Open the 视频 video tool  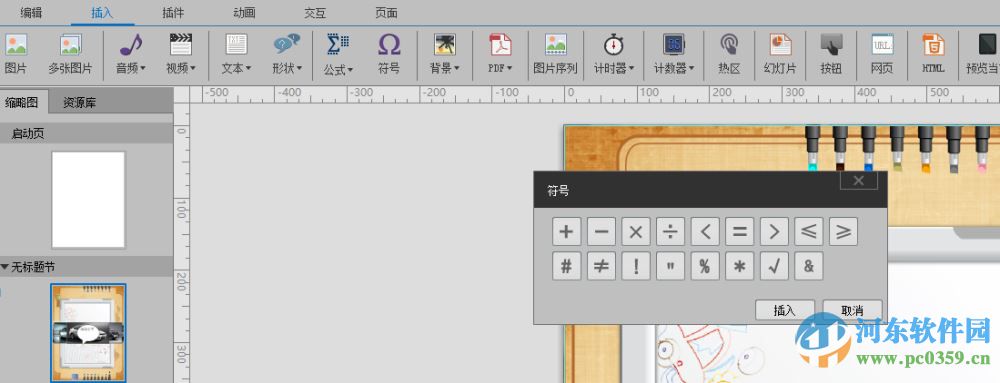click(x=181, y=54)
